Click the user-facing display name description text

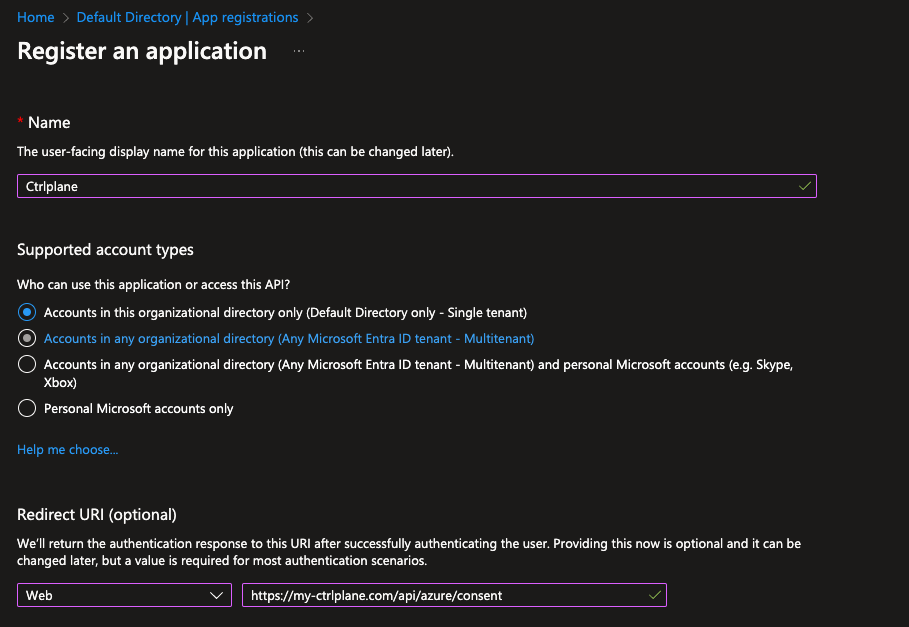(x=235, y=152)
